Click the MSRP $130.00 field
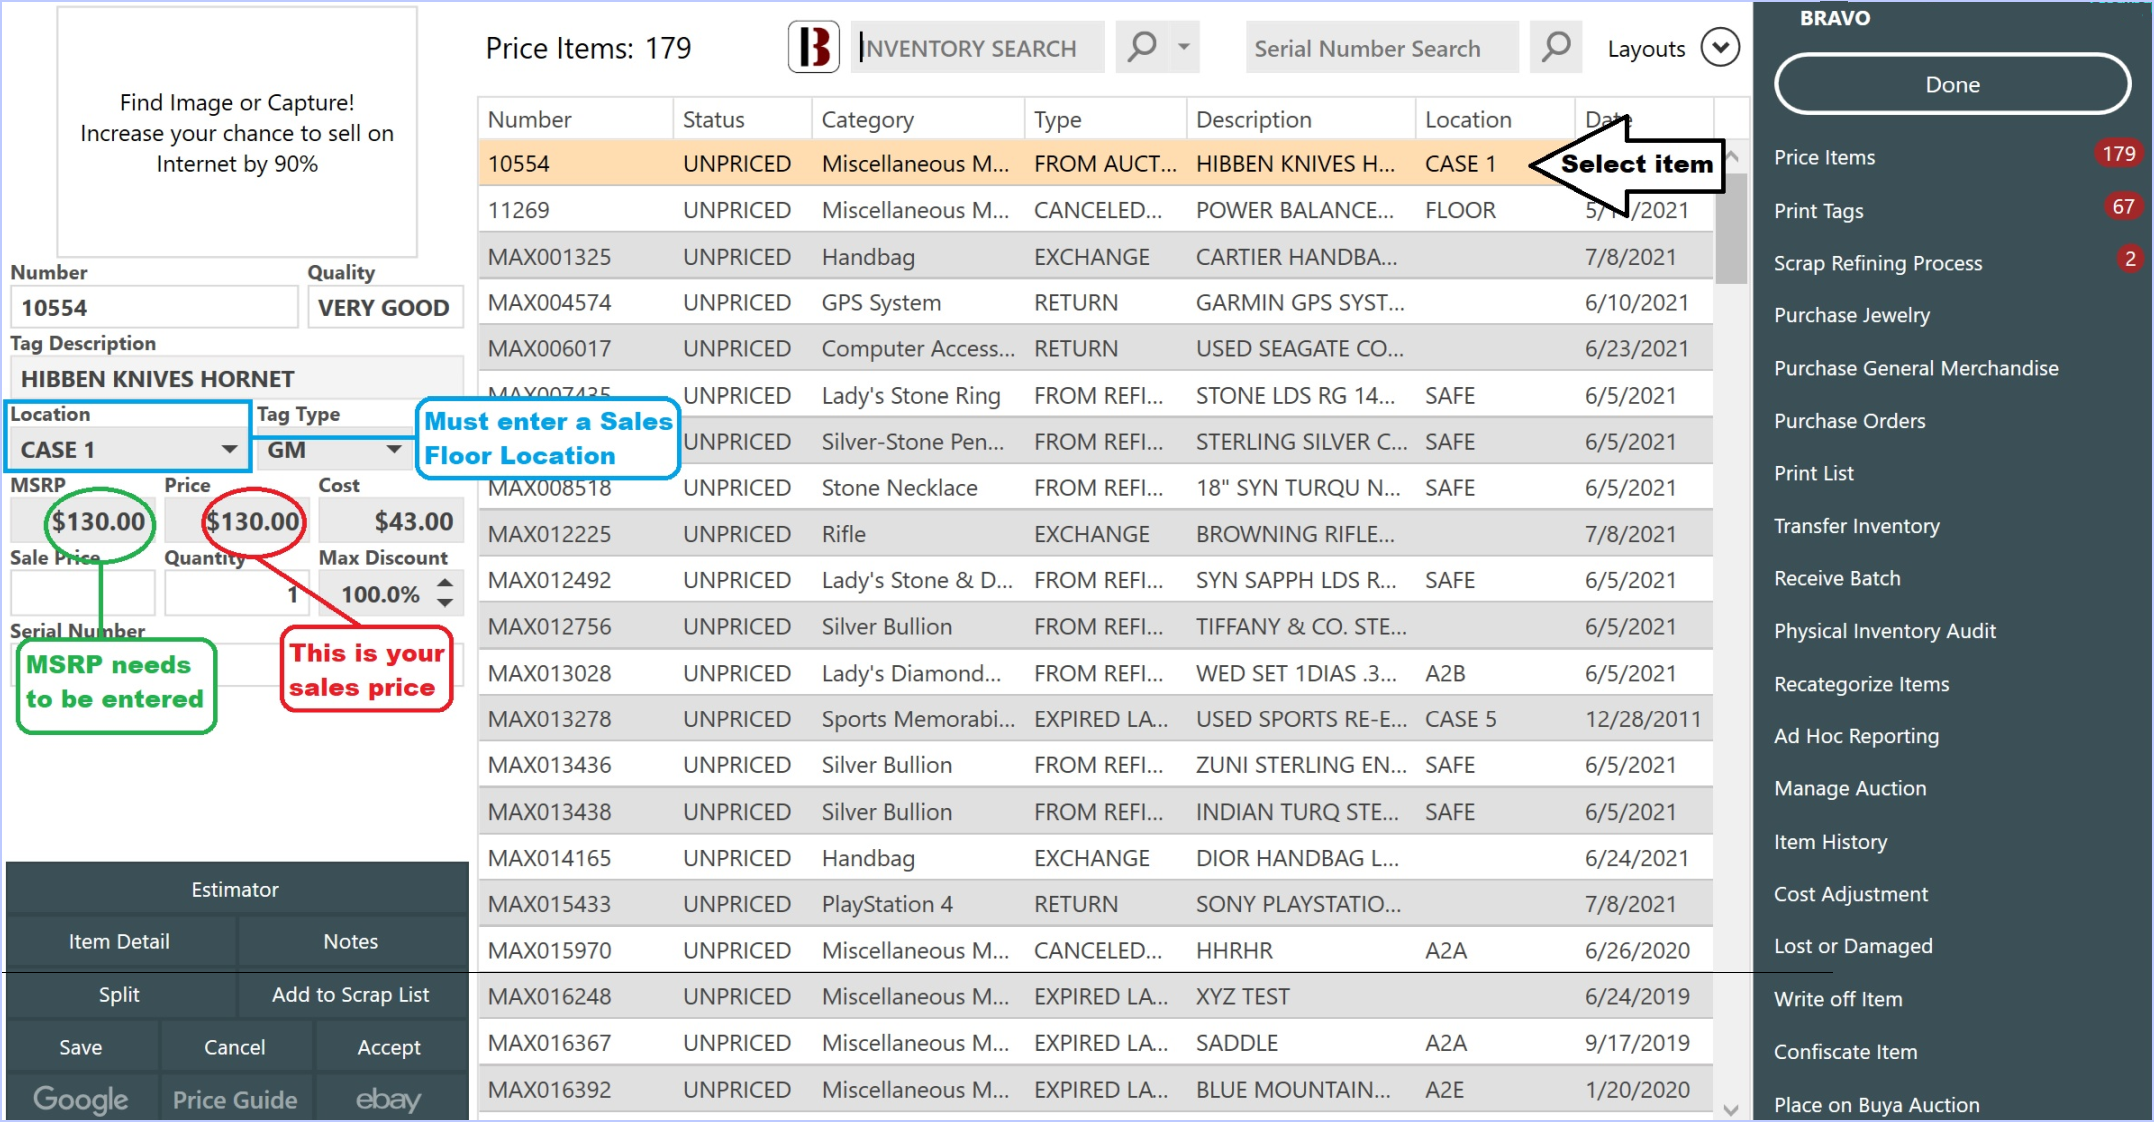The height and width of the screenshot is (1122, 2154). (83, 521)
